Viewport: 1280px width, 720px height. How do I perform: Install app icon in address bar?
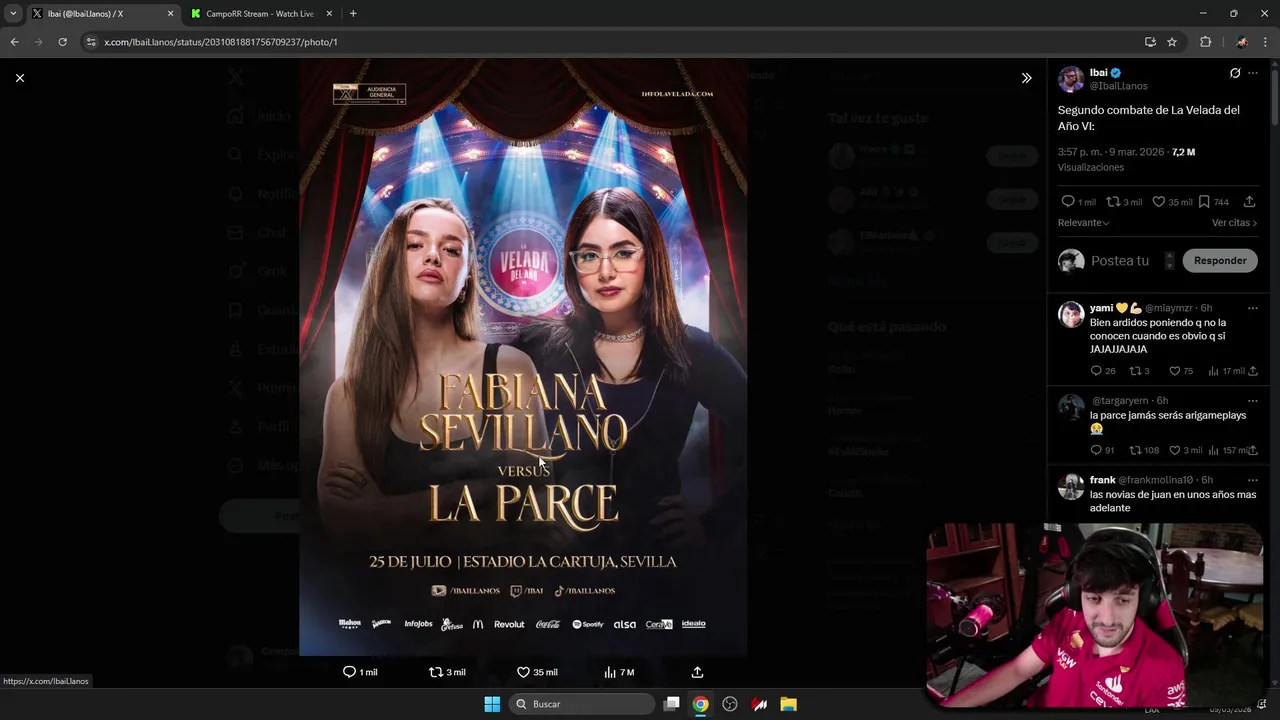[x=1150, y=42]
